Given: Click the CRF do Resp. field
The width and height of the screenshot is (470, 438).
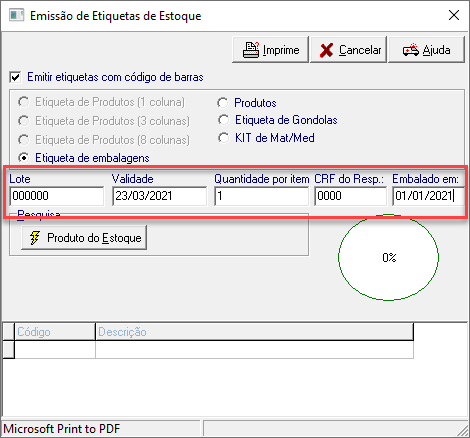Looking at the screenshot, I should tap(350, 196).
